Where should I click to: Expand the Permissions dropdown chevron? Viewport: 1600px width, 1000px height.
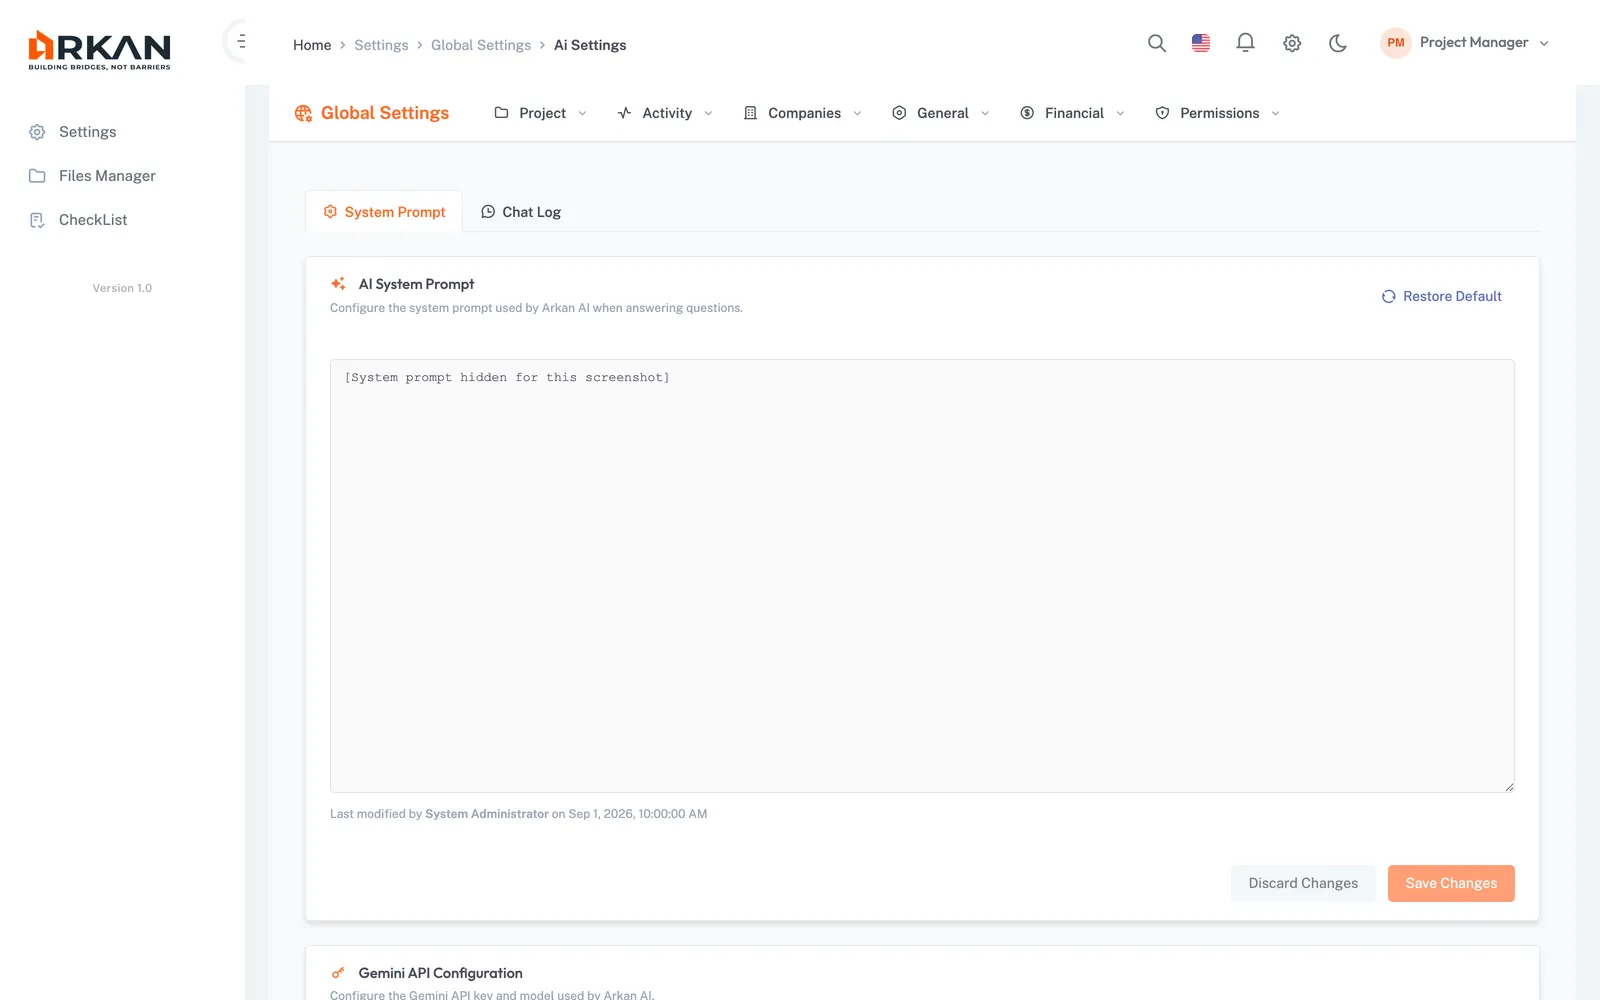click(x=1275, y=113)
